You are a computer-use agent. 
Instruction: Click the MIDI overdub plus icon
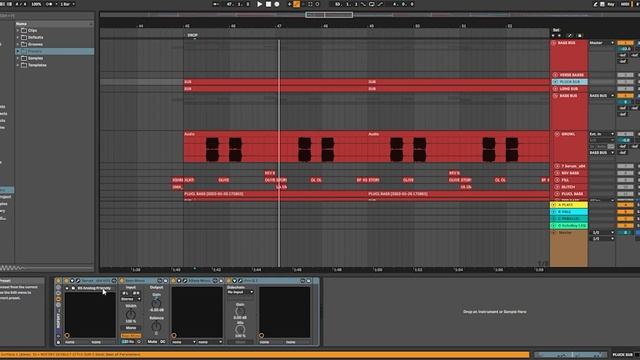pyautogui.click(x=289, y=4)
